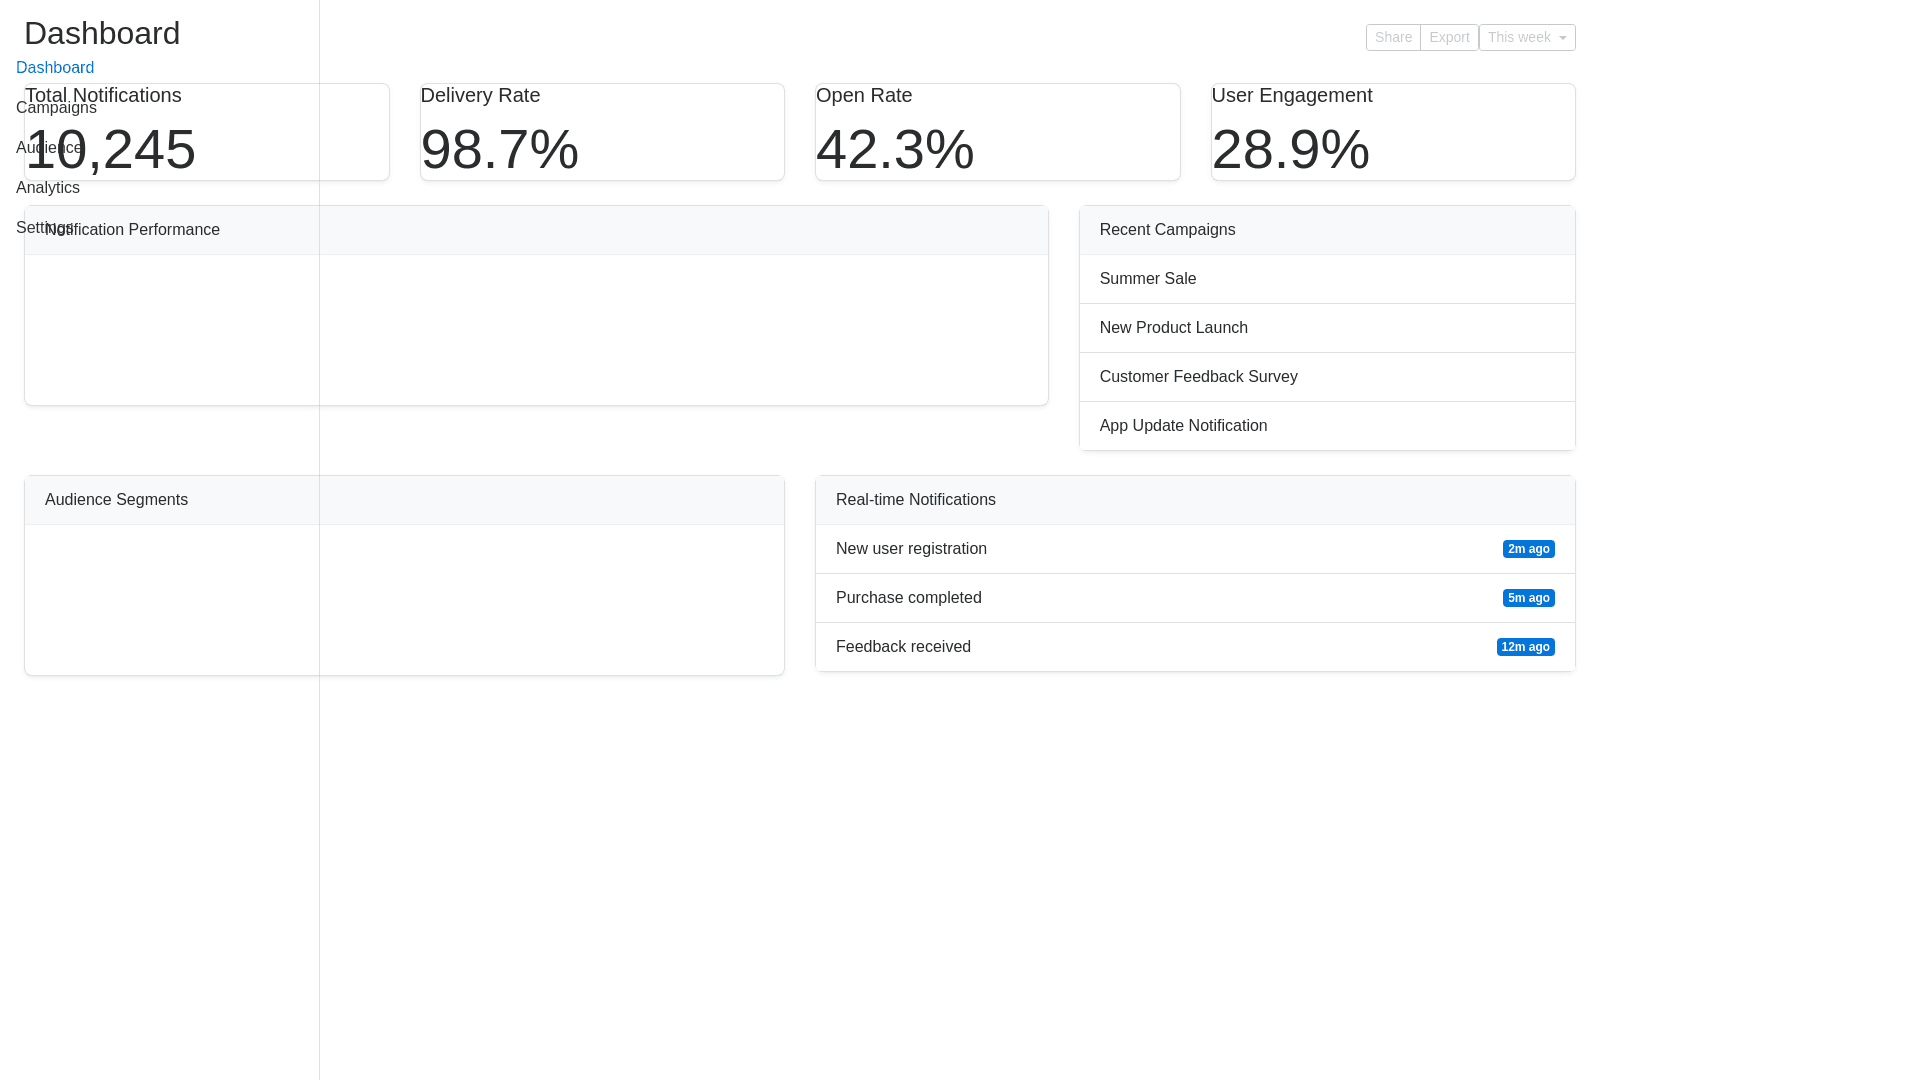This screenshot has width=1920, height=1080.
Task: Select the New Product Launch campaign
Action: [x=1173, y=328]
